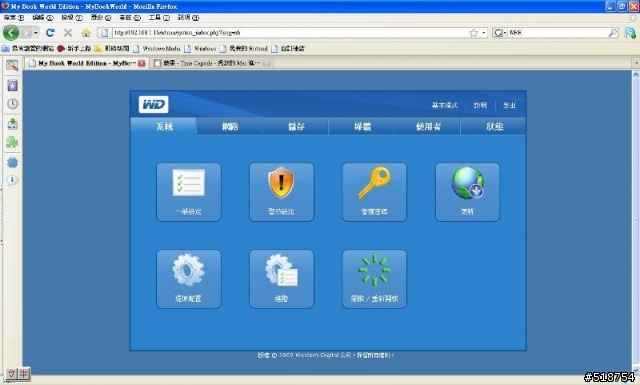This screenshot has width=640, height=385.
Task: Switch to the 儲存 (Storage) tab
Action: click(296, 126)
